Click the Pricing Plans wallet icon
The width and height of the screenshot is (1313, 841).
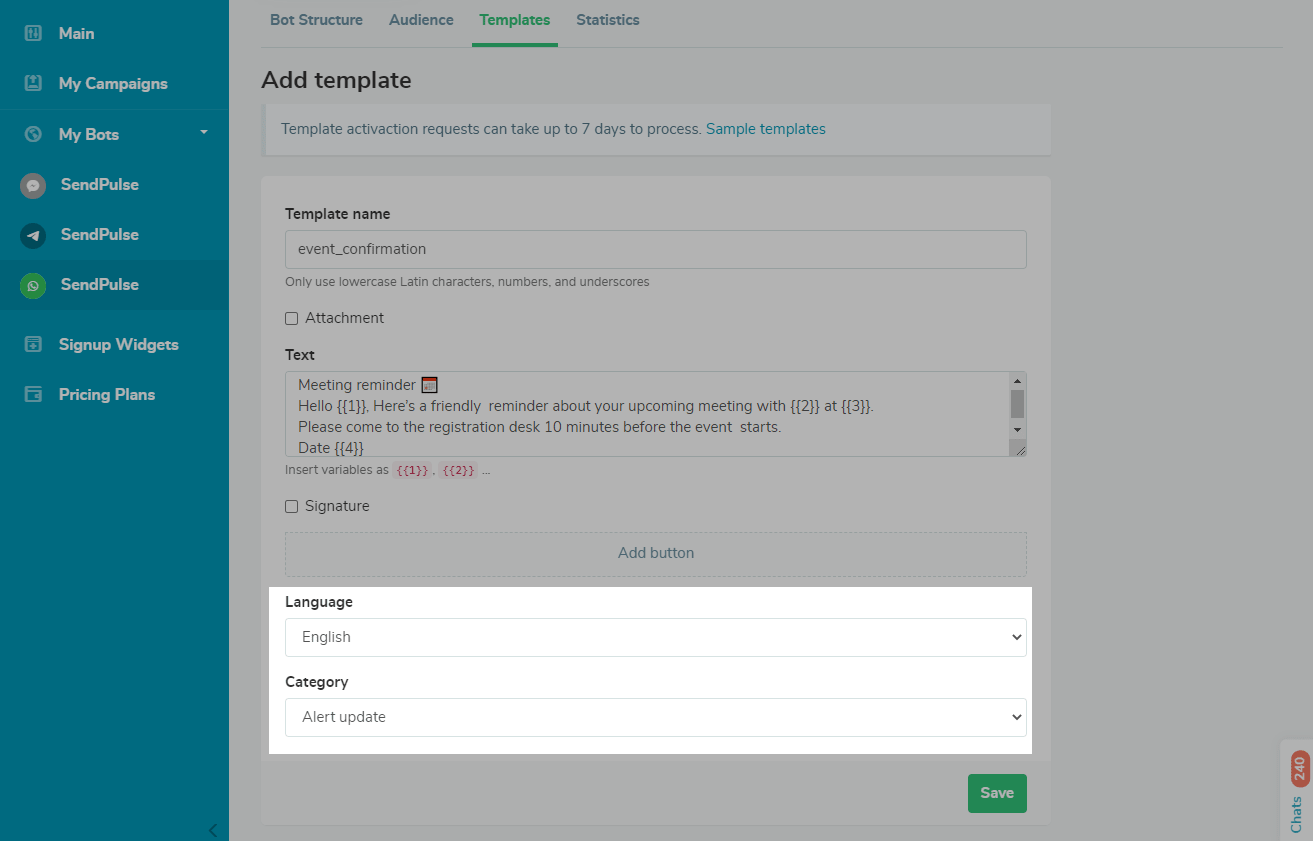coord(33,395)
